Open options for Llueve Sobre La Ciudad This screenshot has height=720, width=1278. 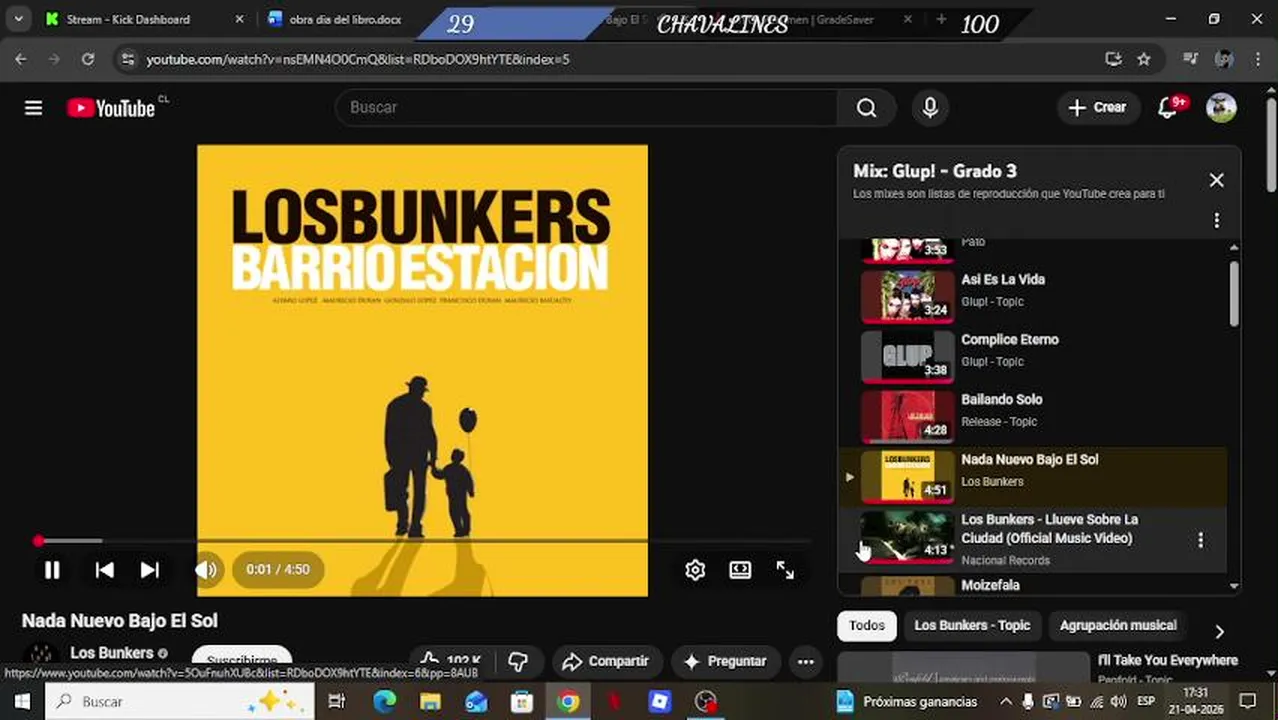1200,540
